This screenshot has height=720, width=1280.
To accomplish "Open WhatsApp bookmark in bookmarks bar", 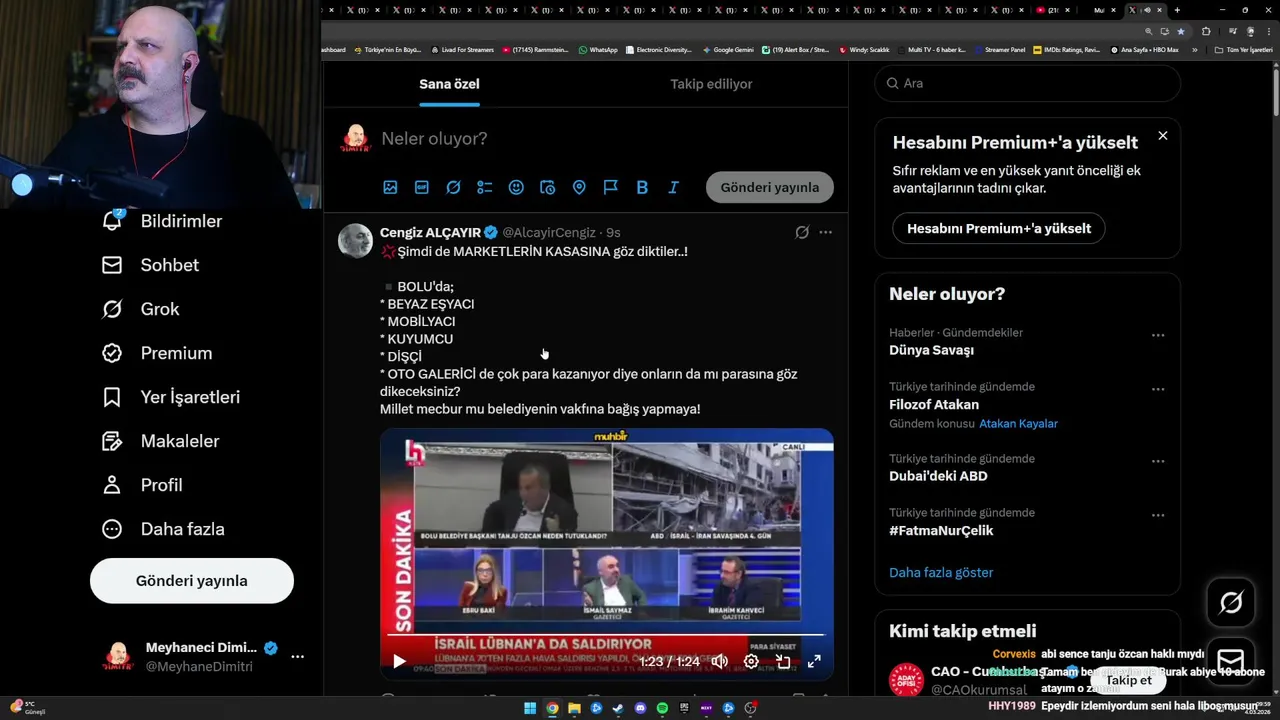I will 598,49.
